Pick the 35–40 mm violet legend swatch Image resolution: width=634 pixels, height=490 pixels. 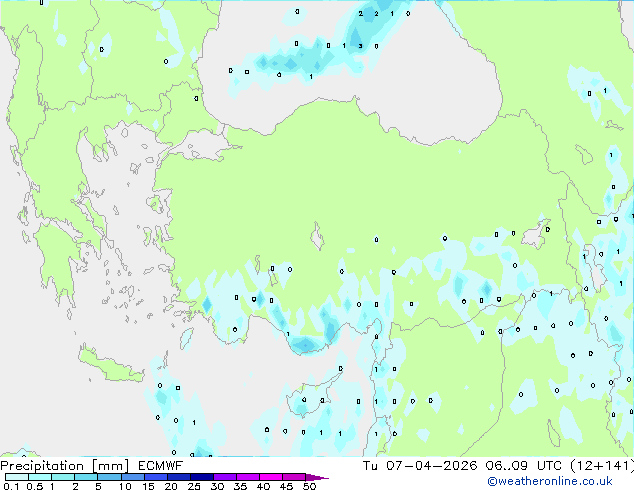pyautogui.click(x=247, y=477)
